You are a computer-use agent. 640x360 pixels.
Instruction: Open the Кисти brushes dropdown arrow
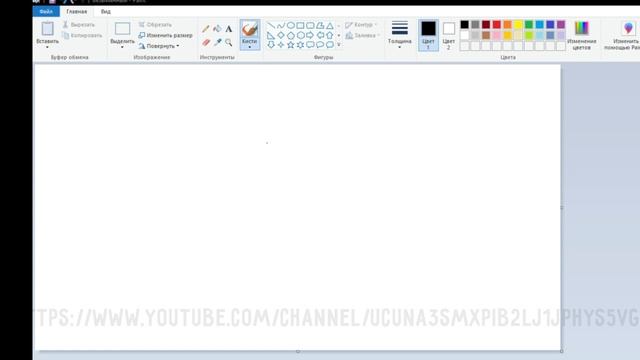coord(249,47)
